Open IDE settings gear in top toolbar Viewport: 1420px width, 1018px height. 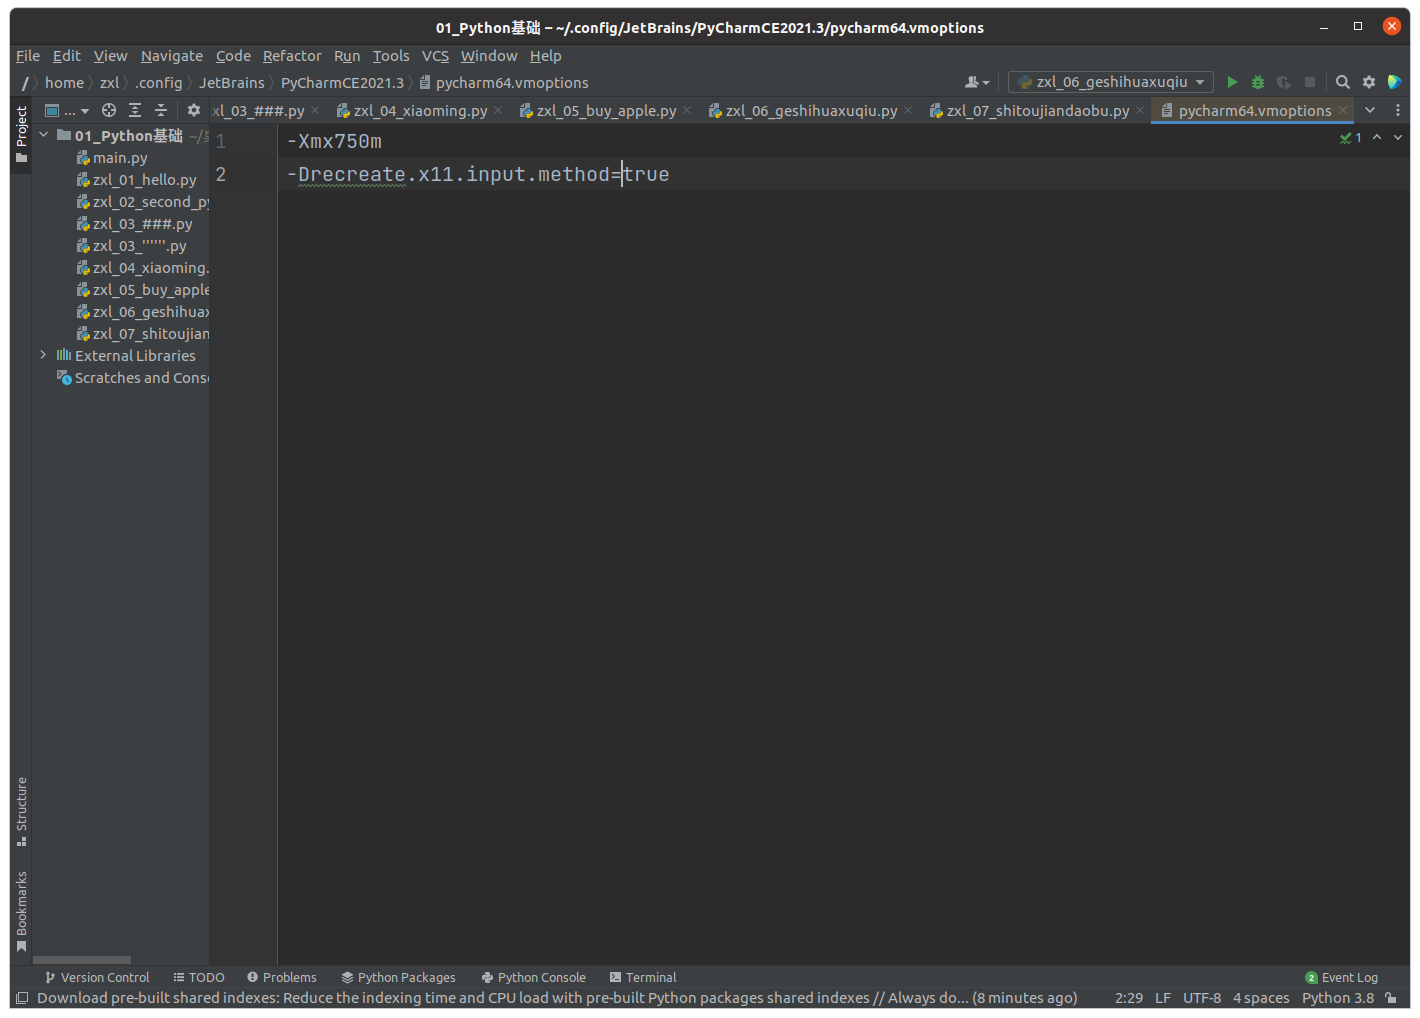pos(1369,82)
